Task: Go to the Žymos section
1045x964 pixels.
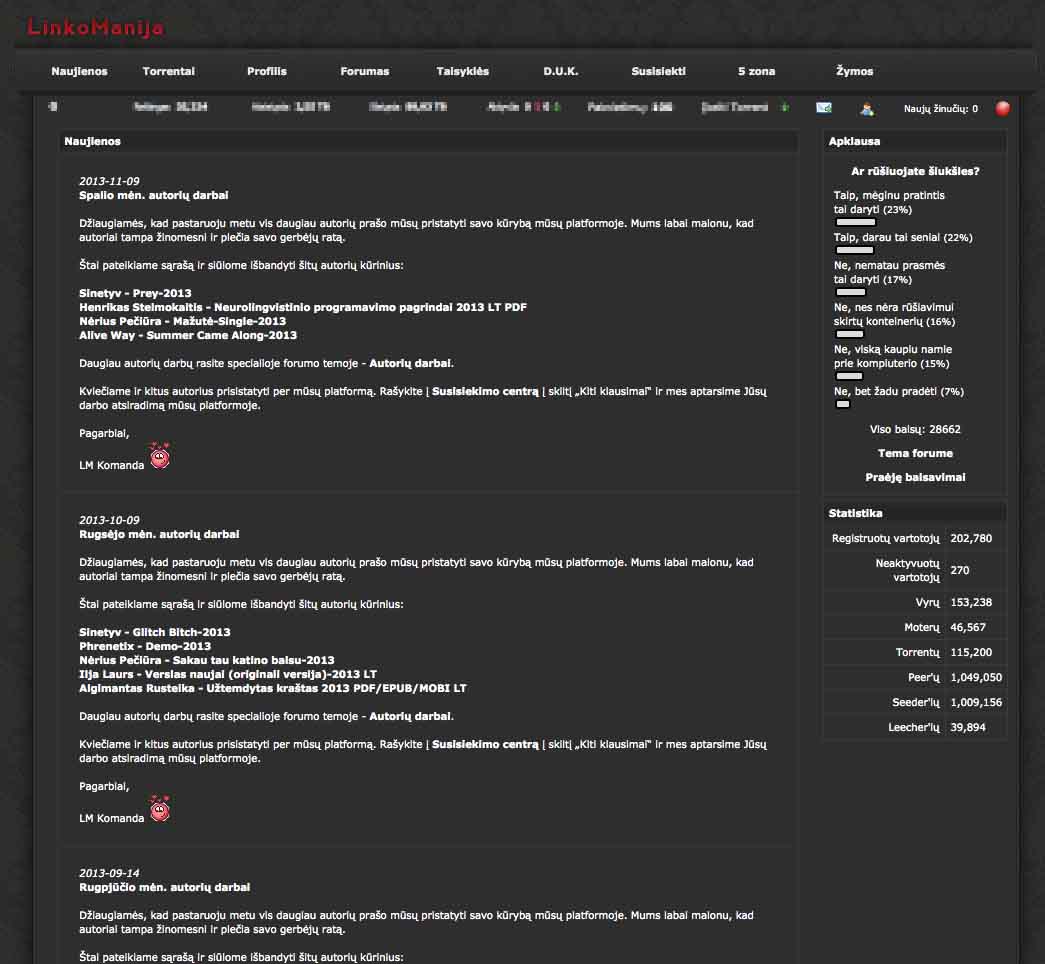Action: pos(855,71)
